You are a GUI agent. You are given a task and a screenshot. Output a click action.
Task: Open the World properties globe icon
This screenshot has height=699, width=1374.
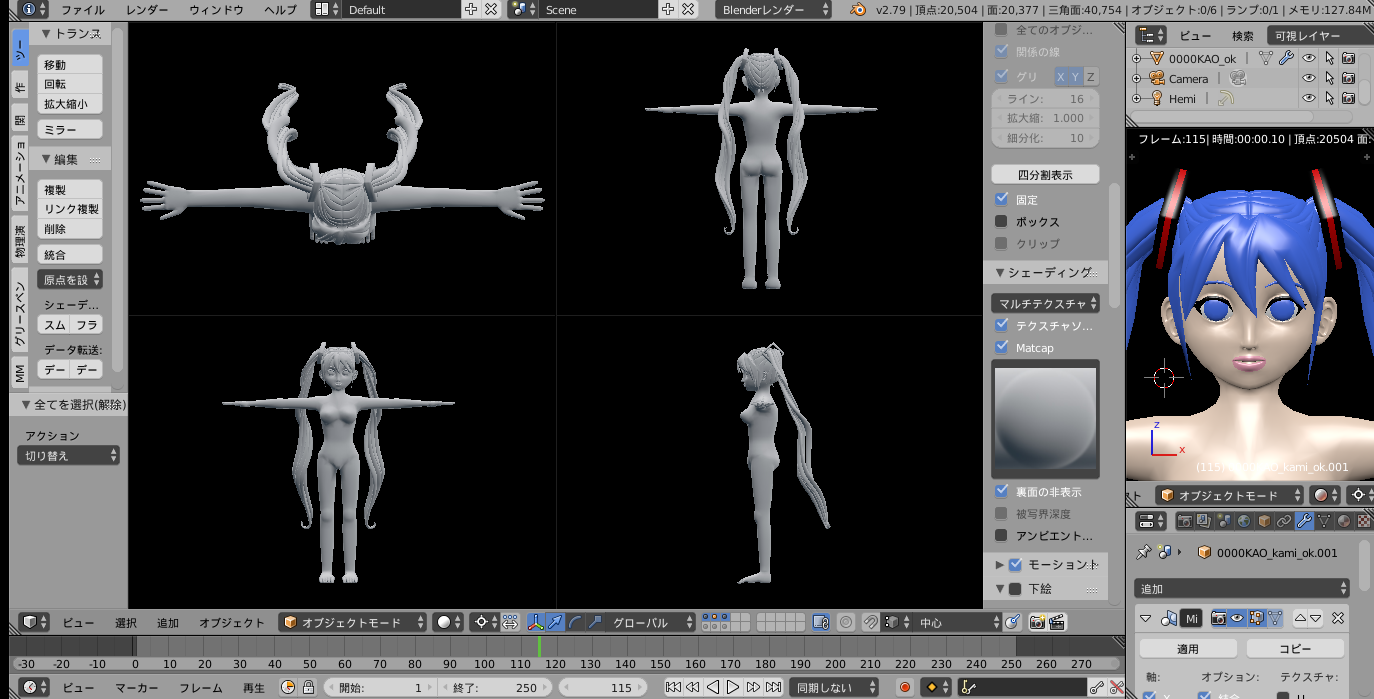coord(1244,521)
